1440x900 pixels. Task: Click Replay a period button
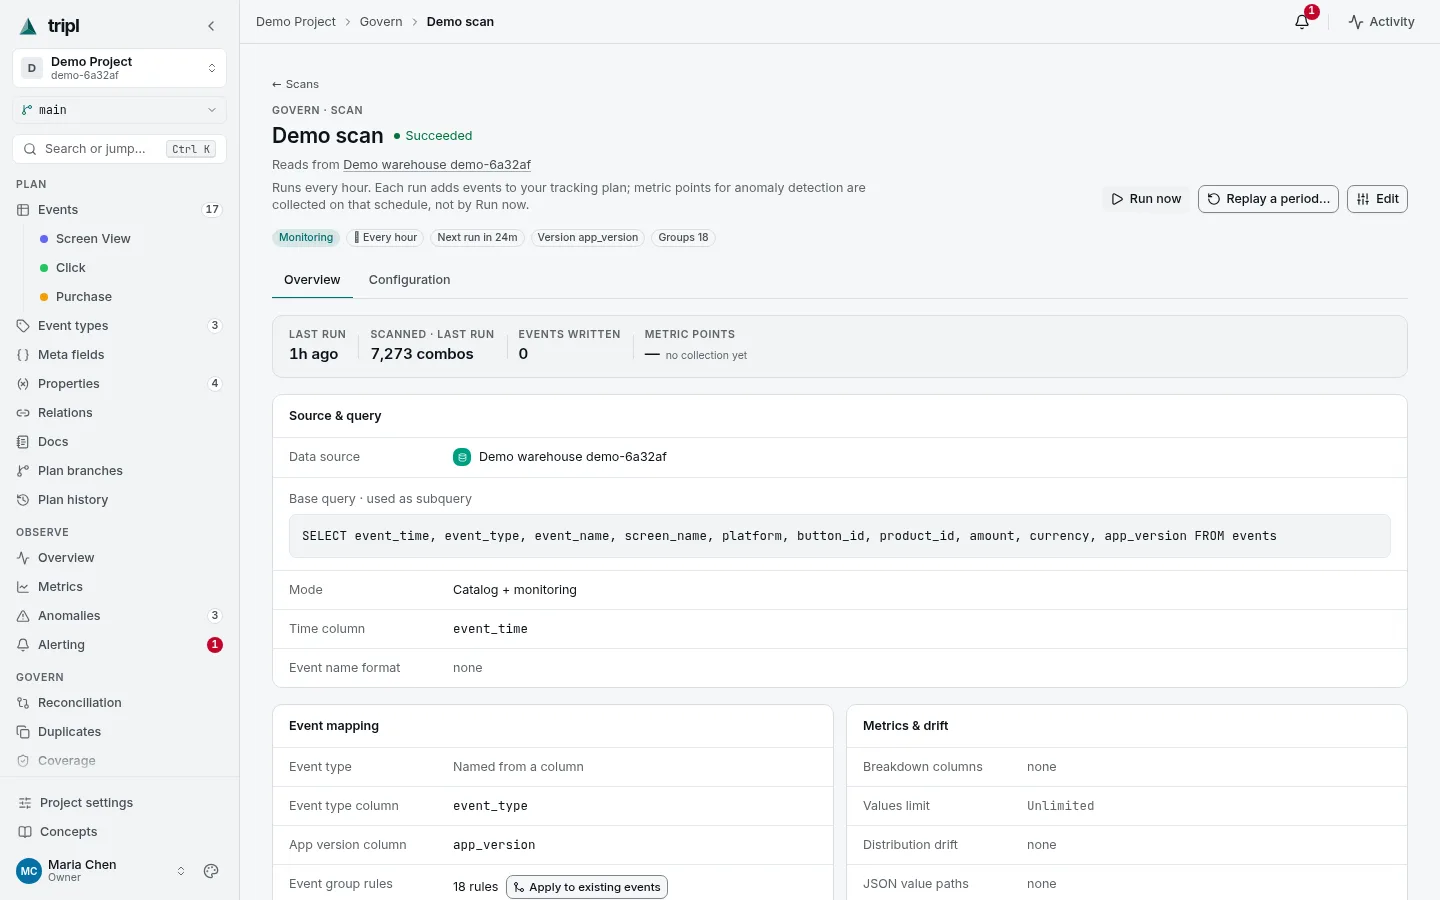tap(1268, 199)
